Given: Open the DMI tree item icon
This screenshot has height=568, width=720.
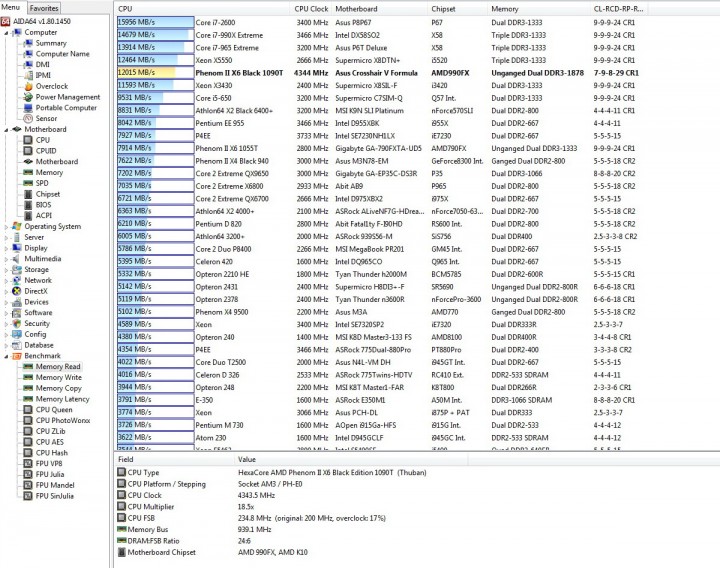Looking at the screenshot, I should (x=28, y=65).
